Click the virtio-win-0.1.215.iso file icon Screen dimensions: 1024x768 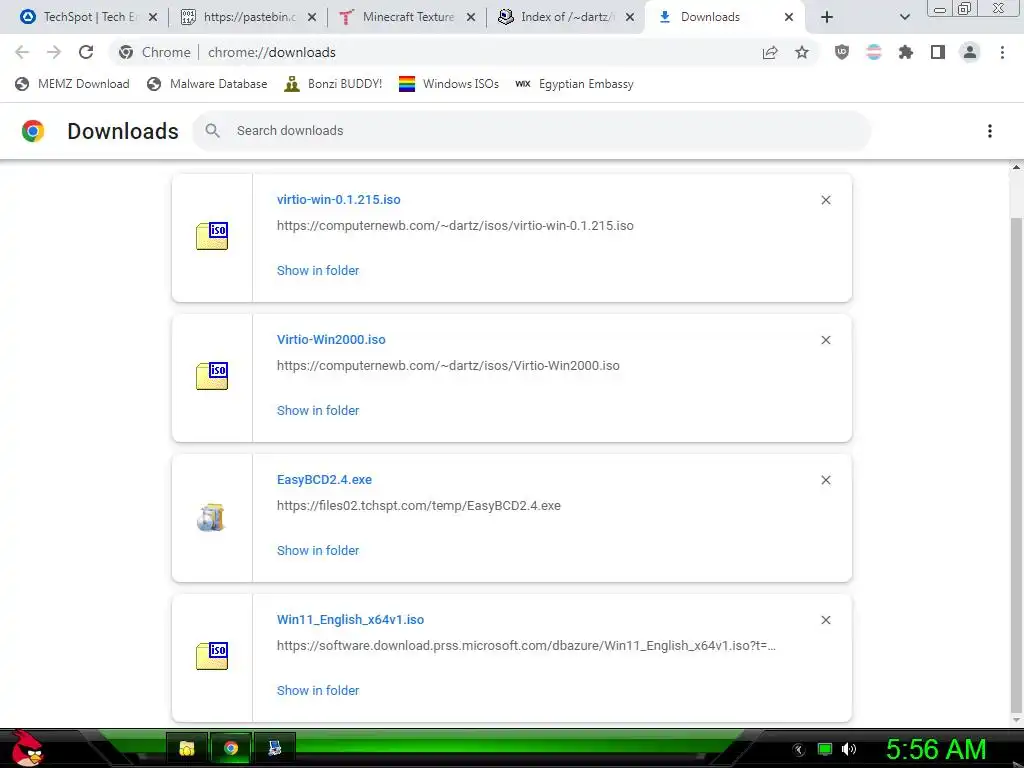coord(212,236)
